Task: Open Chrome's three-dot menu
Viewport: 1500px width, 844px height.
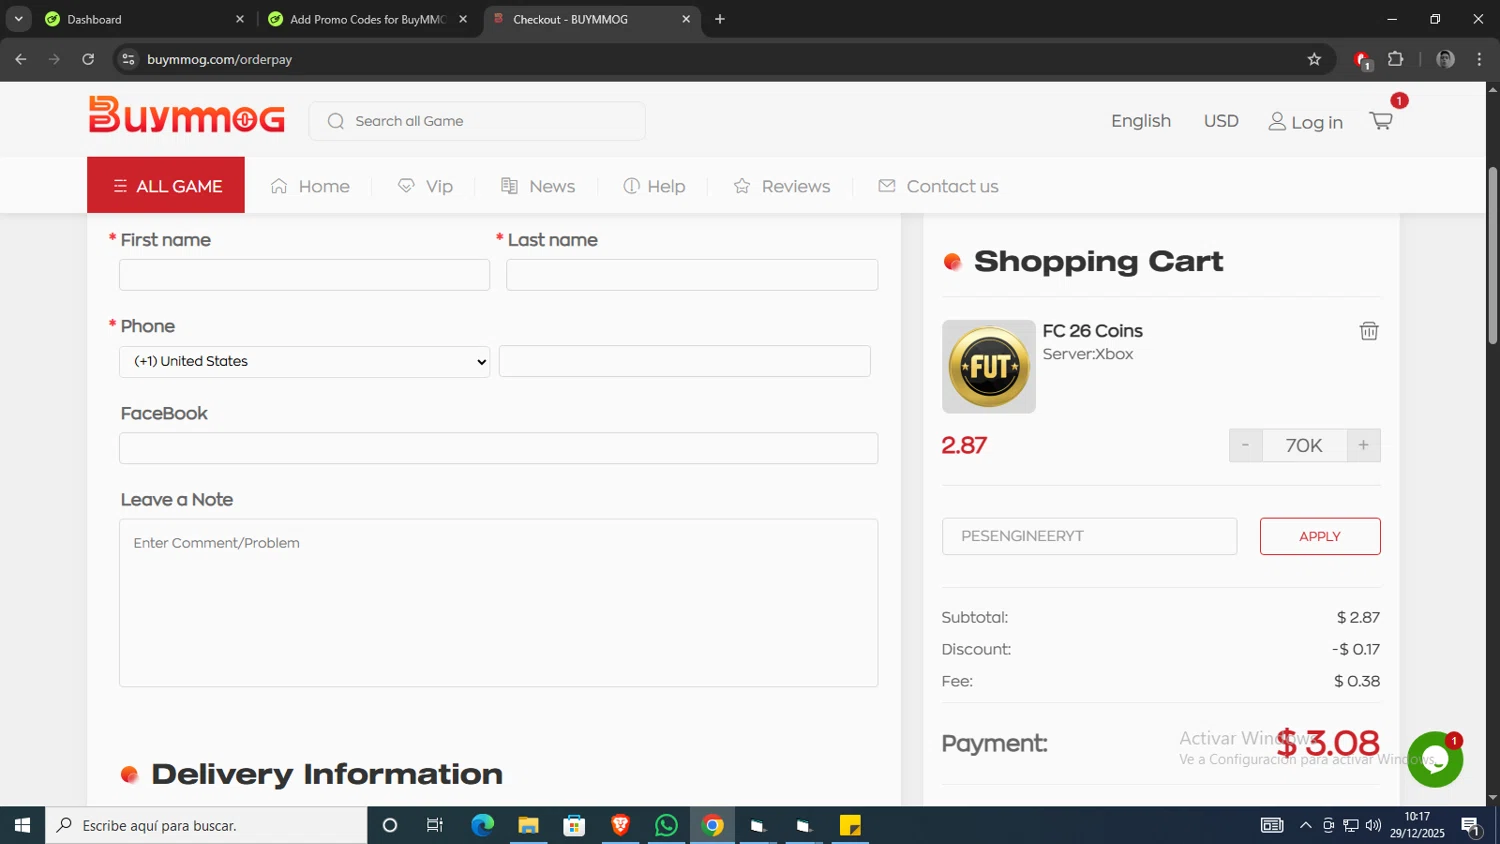Action: pyautogui.click(x=1479, y=59)
